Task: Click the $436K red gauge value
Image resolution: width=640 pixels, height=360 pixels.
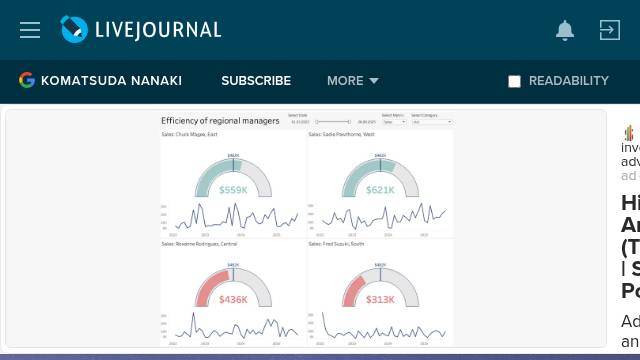Action: pos(233,300)
